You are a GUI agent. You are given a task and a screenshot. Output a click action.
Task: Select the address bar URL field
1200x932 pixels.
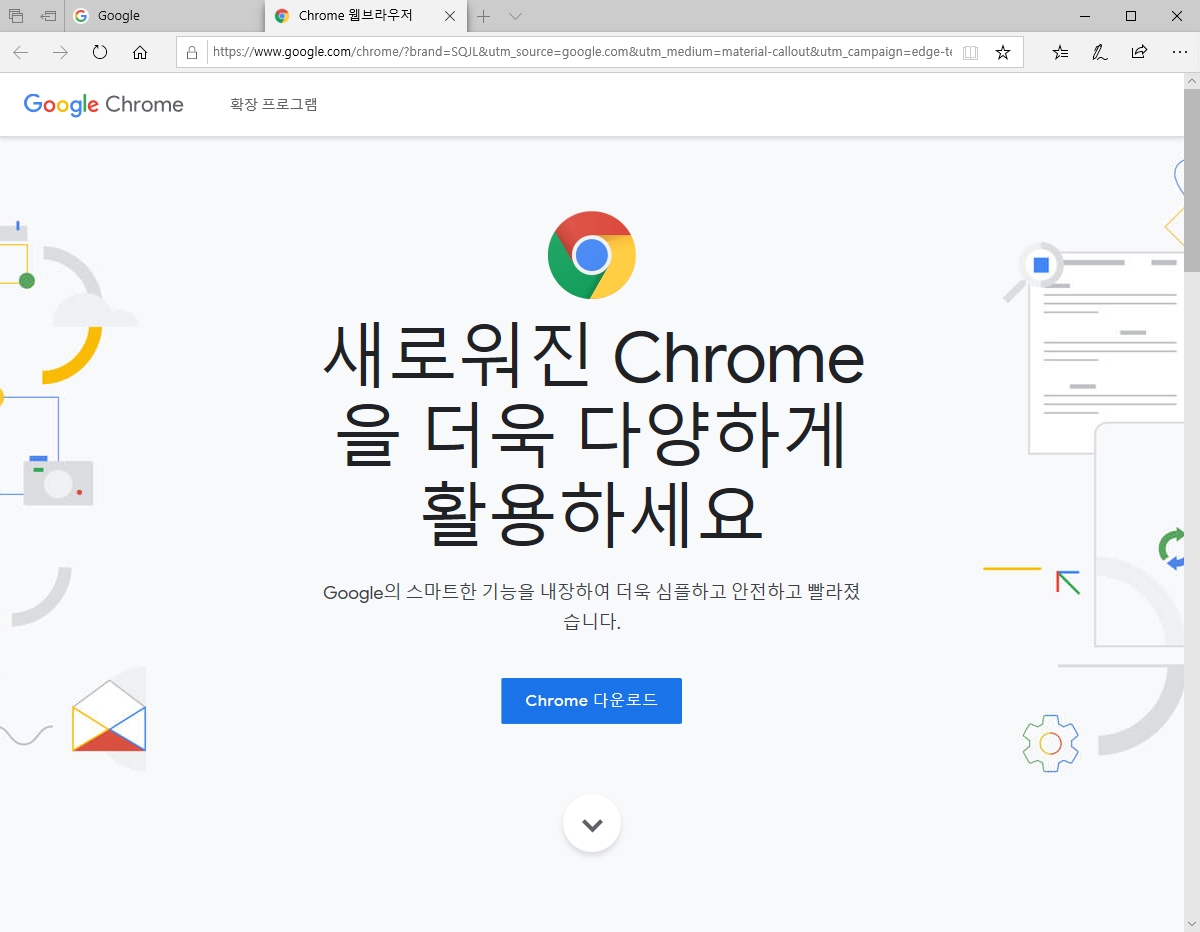(x=582, y=52)
